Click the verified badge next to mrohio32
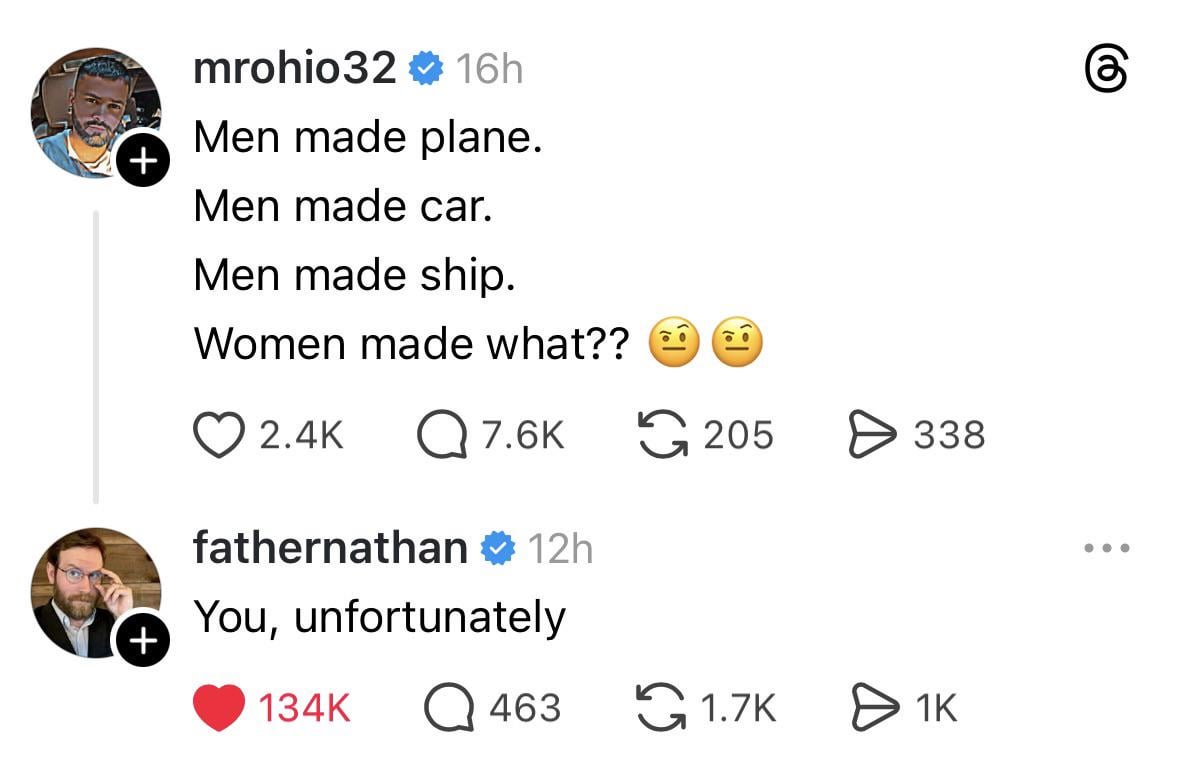Image resolution: width=1179 pixels, height=769 pixels. 427,69
